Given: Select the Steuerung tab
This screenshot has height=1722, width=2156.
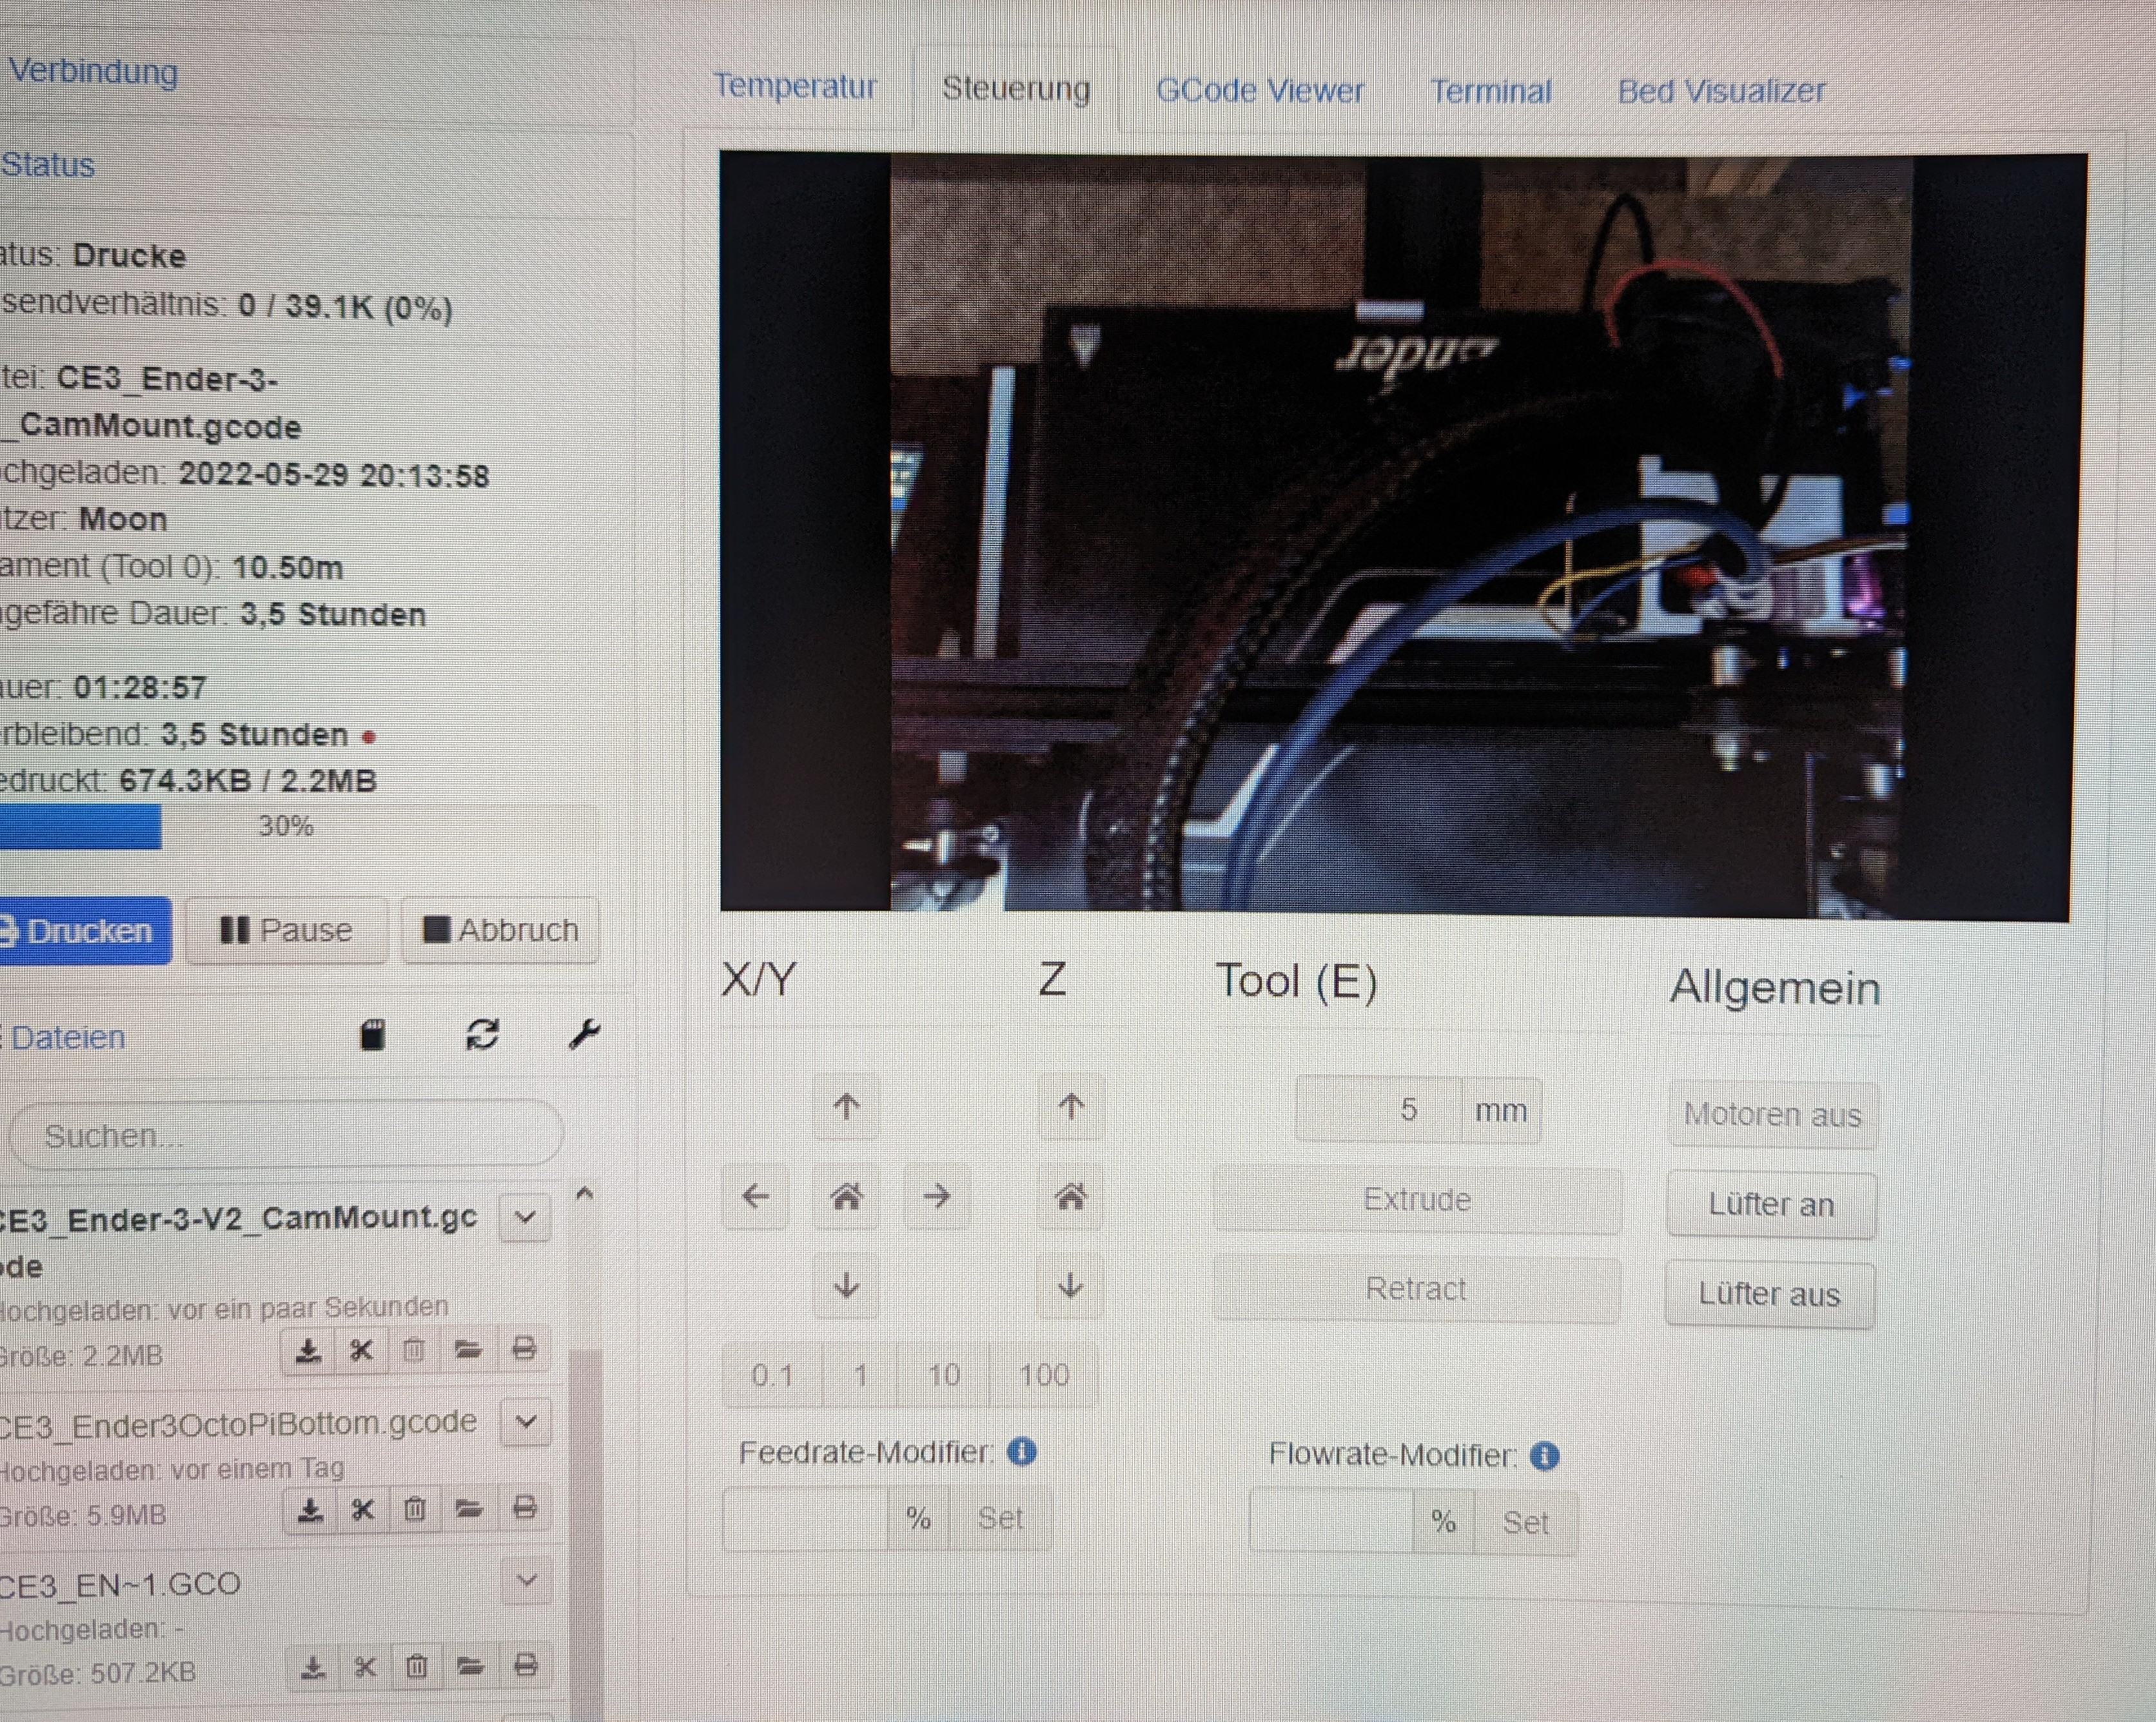Looking at the screenshot, I should [1016, 88].
